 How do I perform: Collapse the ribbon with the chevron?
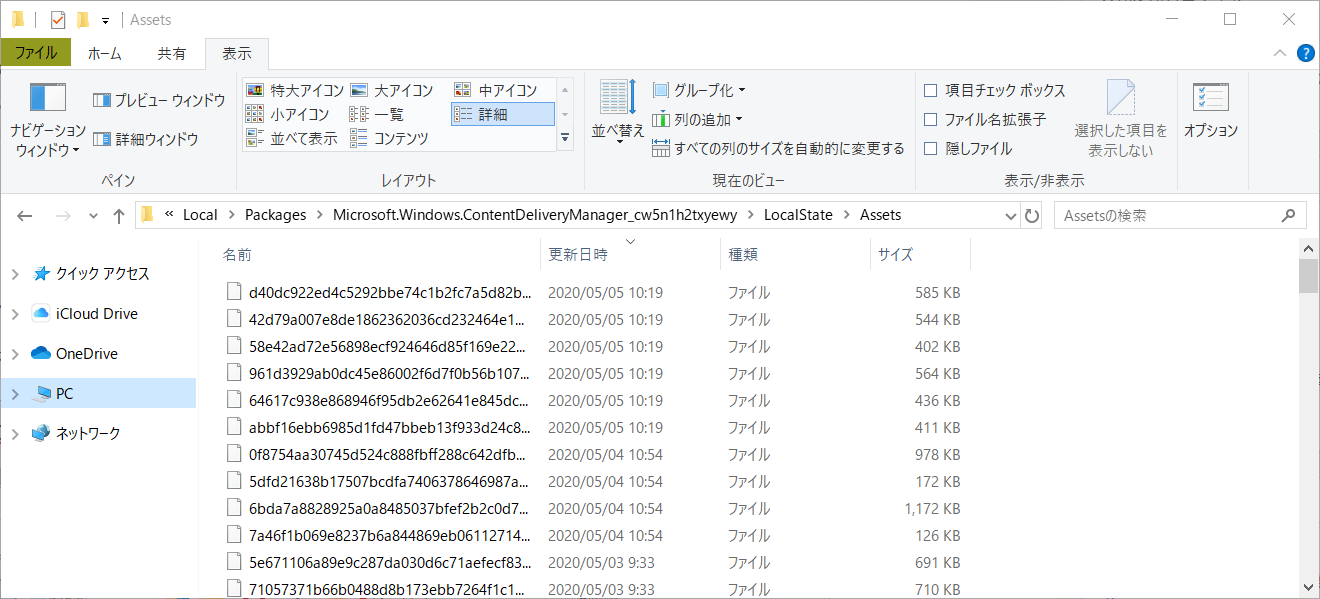pos(1280,53)
